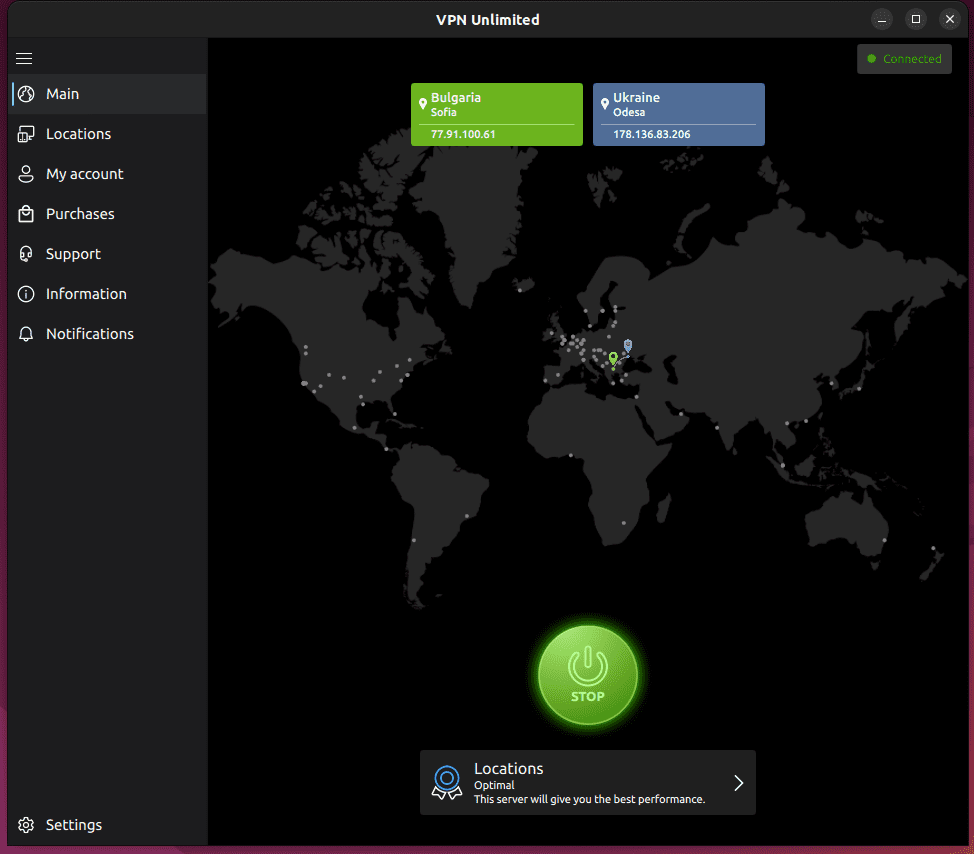Screen dimensions: 974x854
Task: Click the blue shield marker on map
Action: click(x=627, y=346)
